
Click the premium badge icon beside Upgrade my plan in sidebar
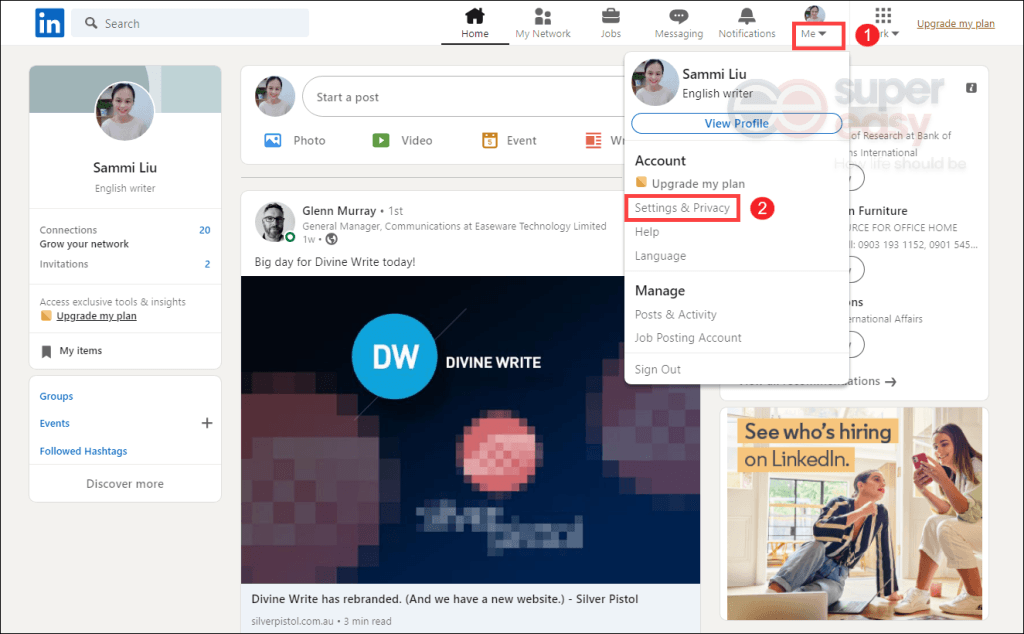pos(46,316)
